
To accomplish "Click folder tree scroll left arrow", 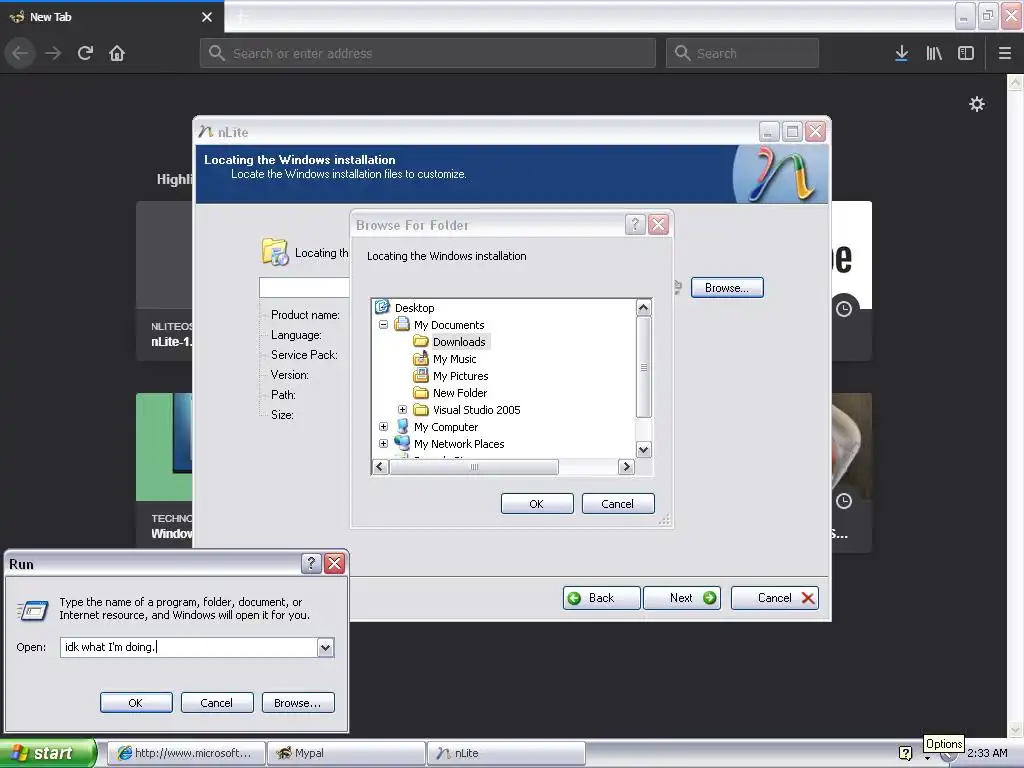I will pyautogui.click(x=379, y=466).
